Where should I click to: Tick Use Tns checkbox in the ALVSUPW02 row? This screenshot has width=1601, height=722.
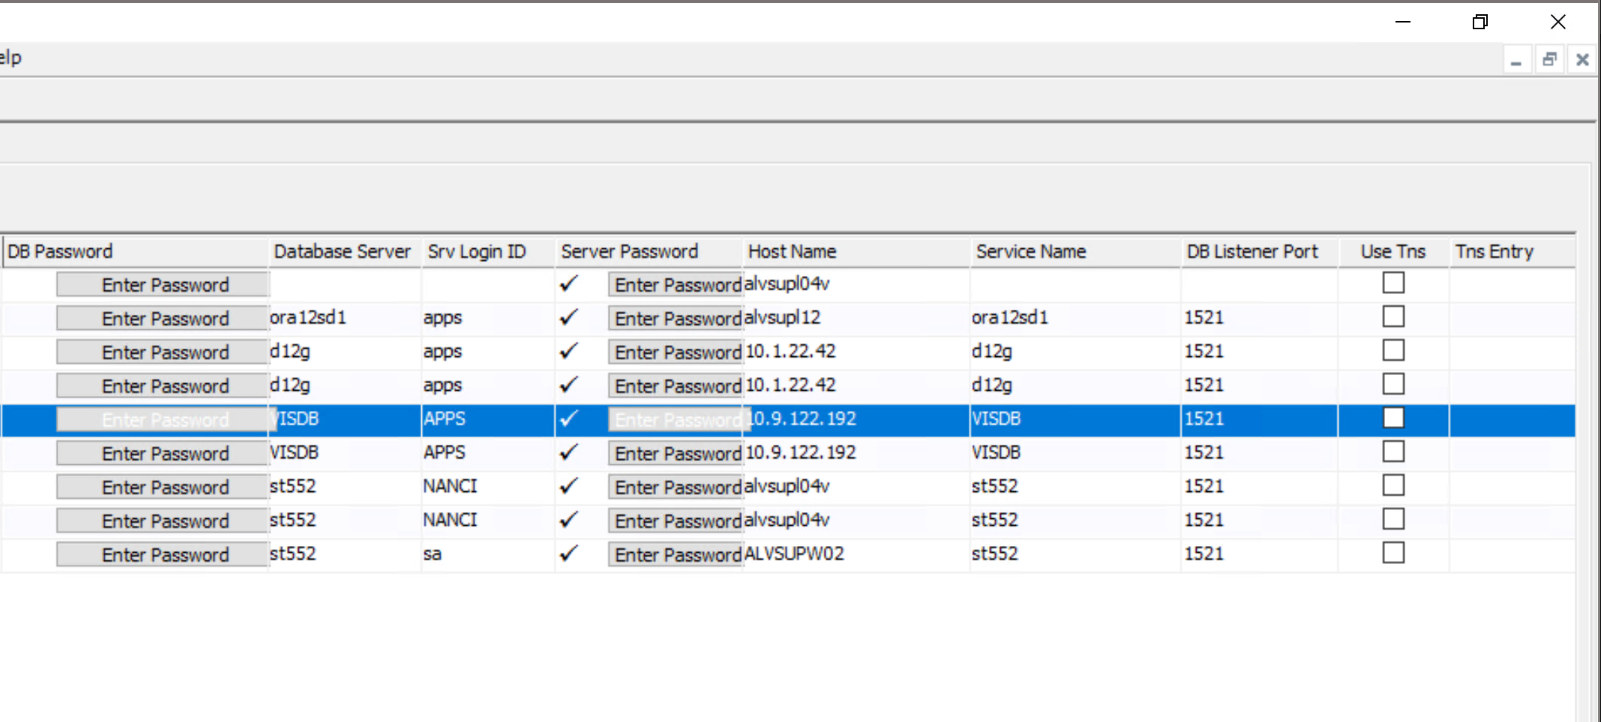pyautogui.click(x=1393, y=553)
